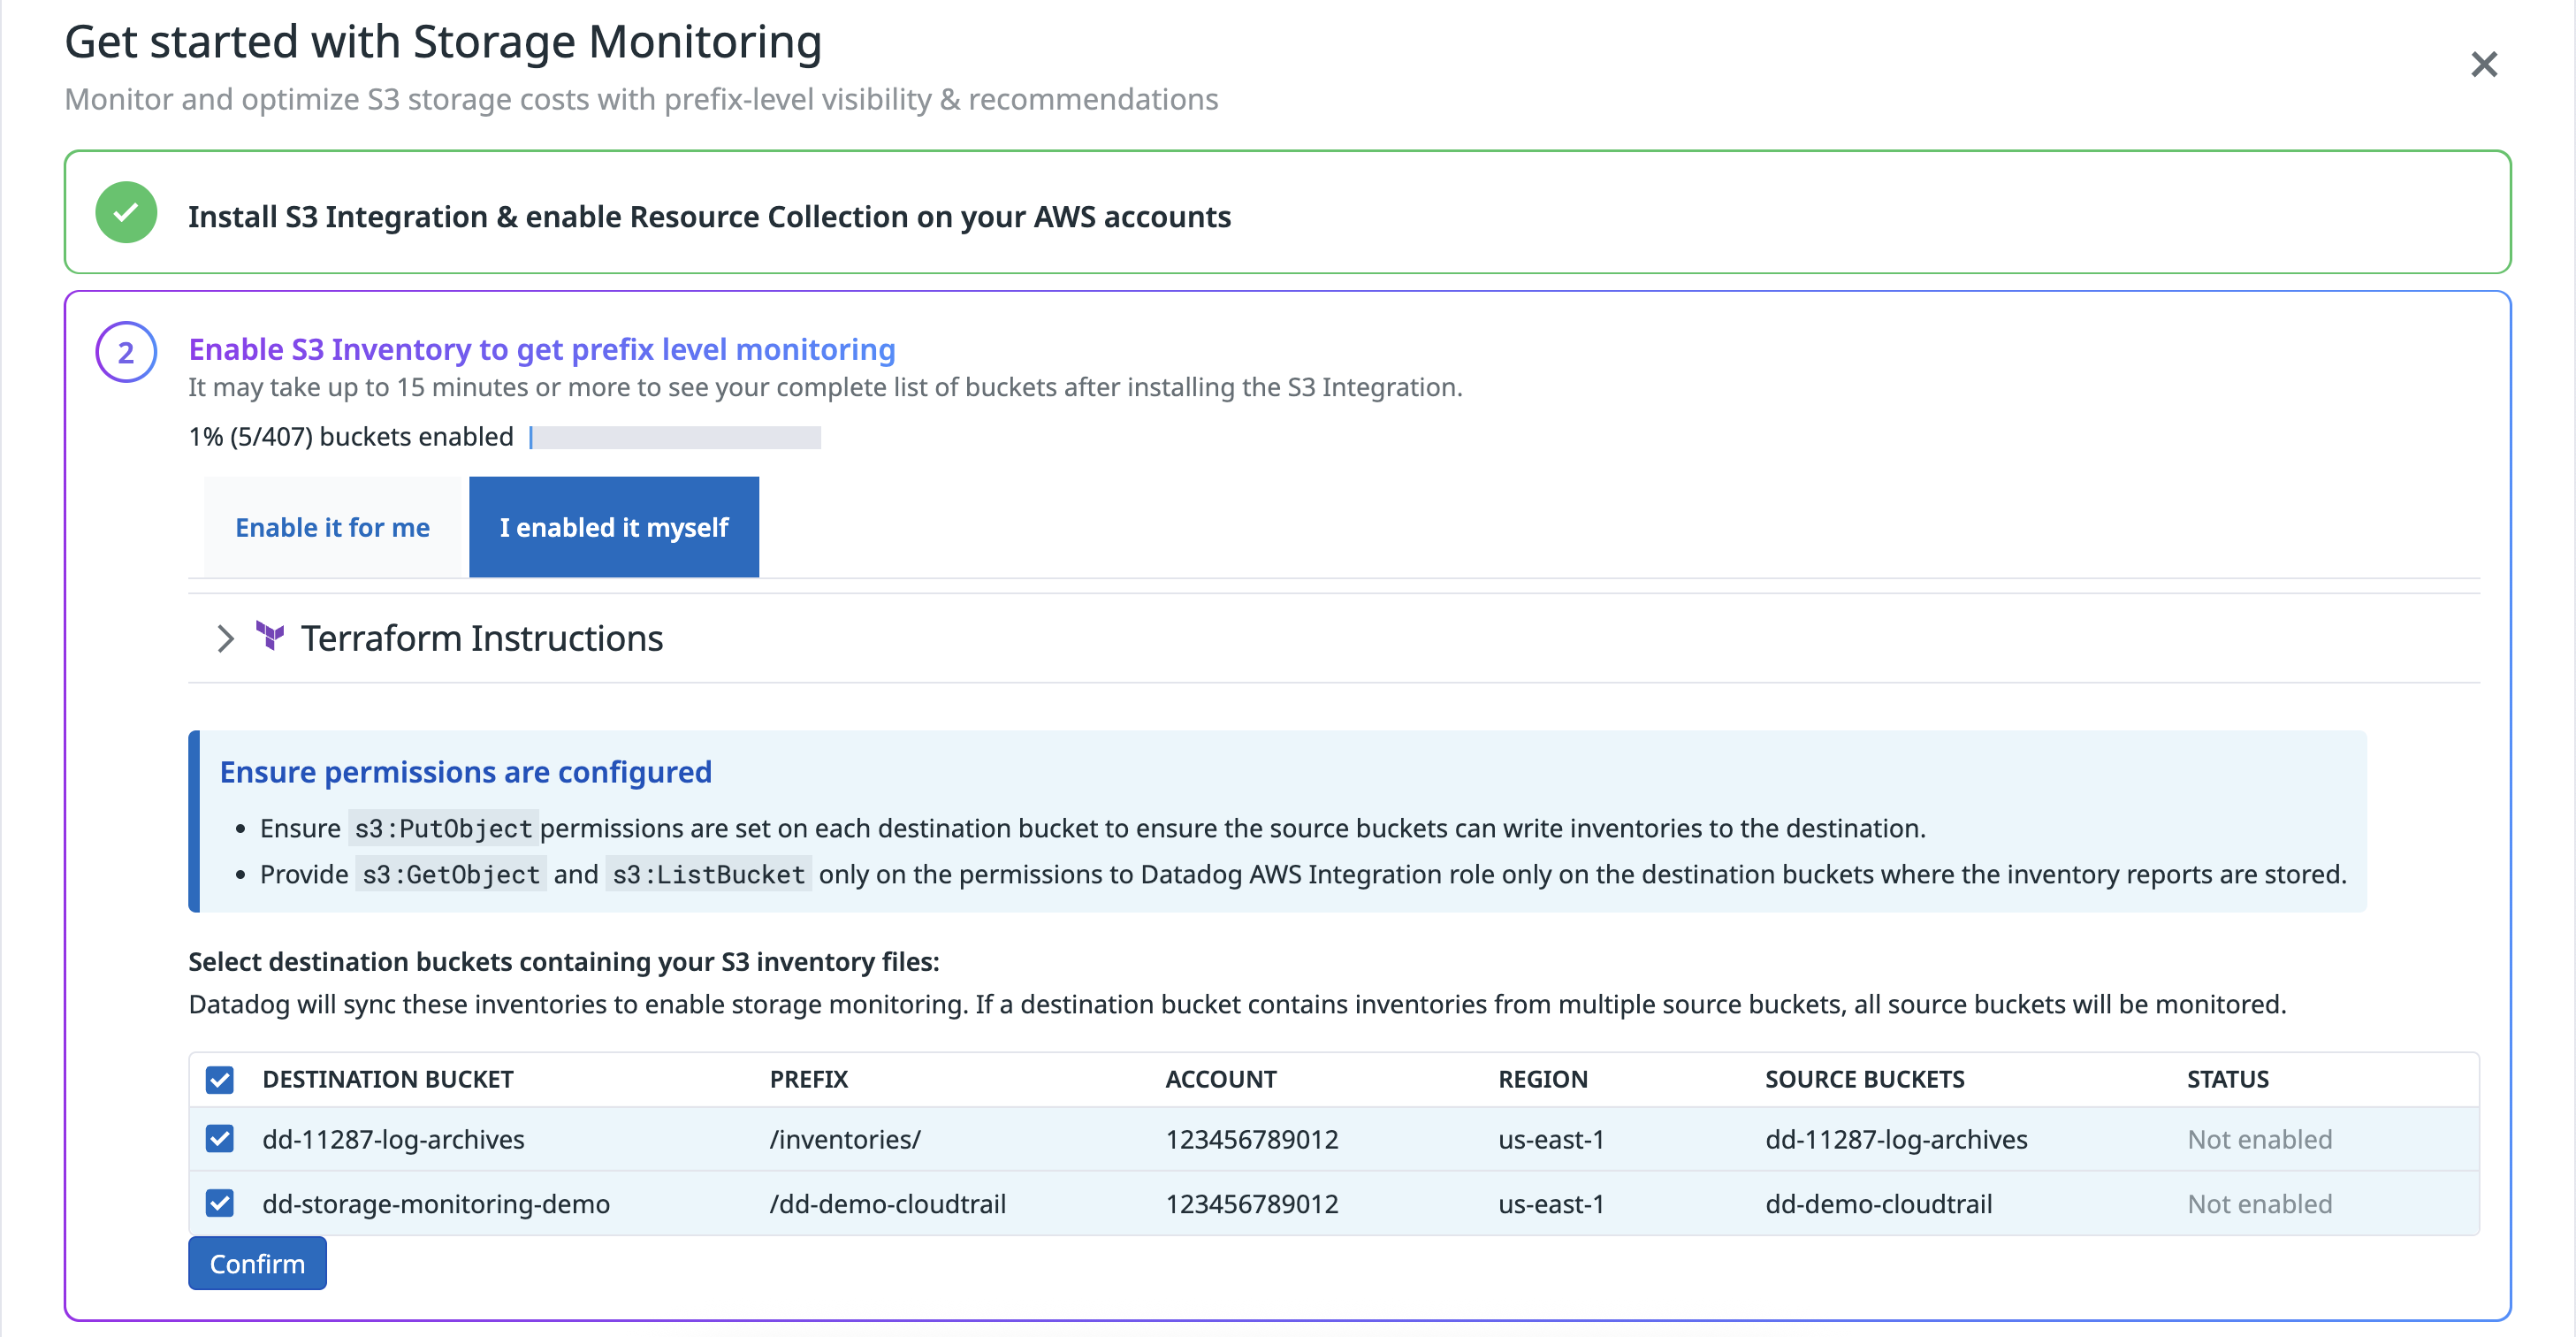Click the step 2 circle icon
The height and width of the screenshot is (1337, 2576).
[x=126, y=352]
